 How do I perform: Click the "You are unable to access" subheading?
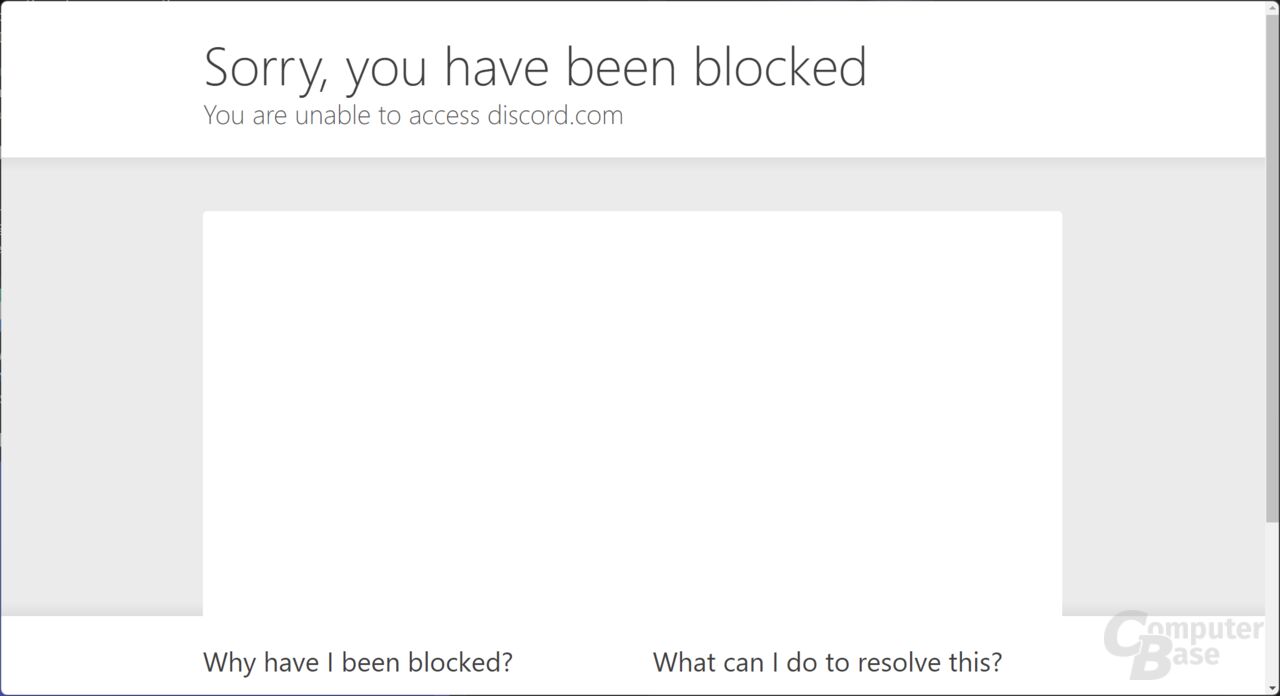(343, 115)
